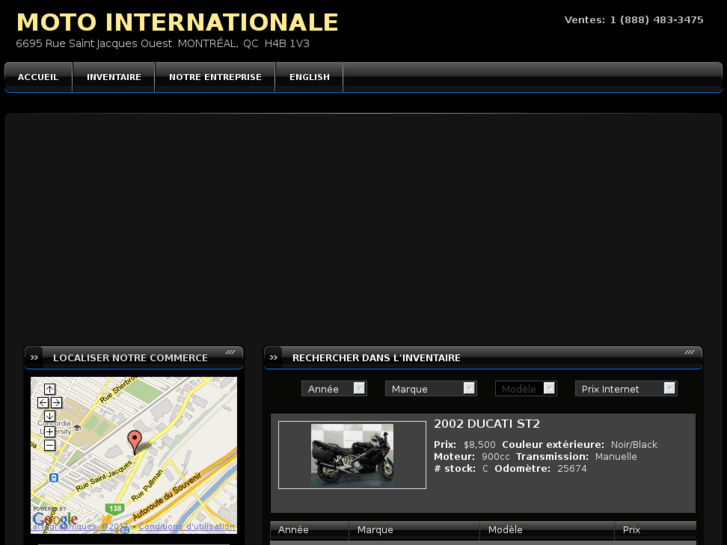Click the Concordia University school icon
The height and width of the screenshot is (545, 727).
pos(77,428)
